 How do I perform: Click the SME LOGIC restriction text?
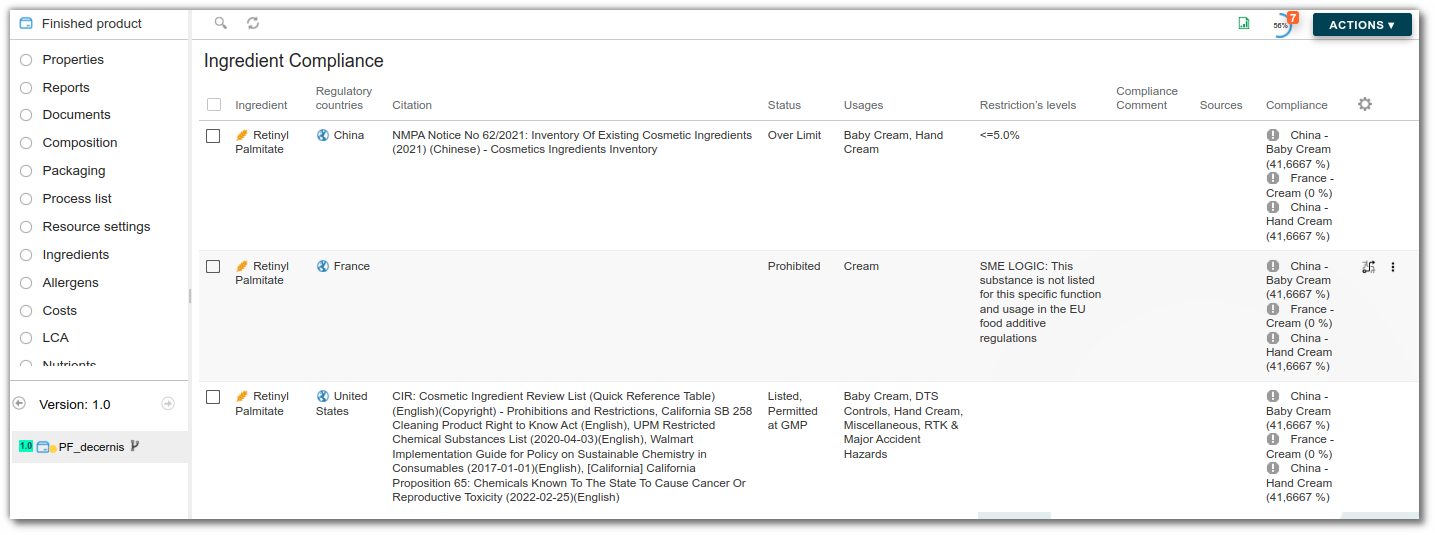pos(1040,302)
